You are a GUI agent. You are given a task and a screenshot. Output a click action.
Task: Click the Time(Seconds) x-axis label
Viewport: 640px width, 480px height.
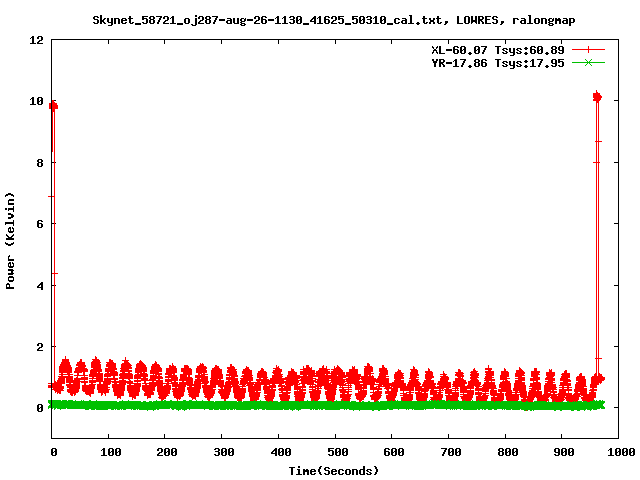(x=333, y=471)
